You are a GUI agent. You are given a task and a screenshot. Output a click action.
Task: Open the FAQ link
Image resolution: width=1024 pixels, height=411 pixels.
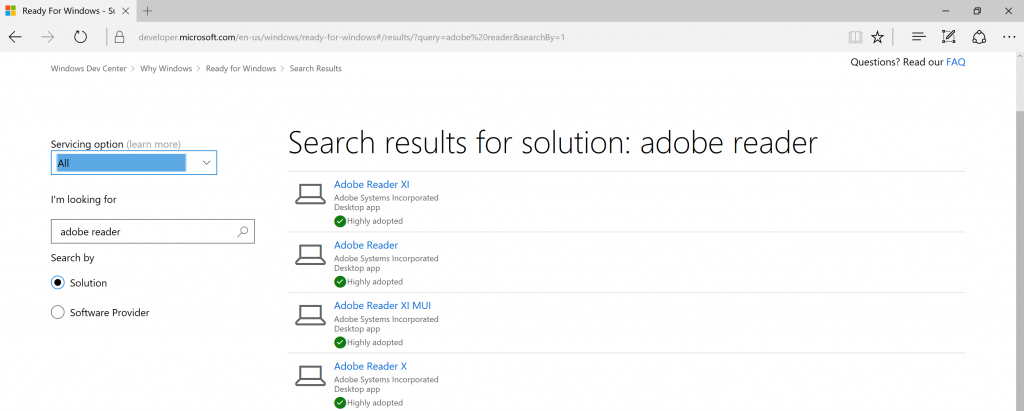coord(956,62)
